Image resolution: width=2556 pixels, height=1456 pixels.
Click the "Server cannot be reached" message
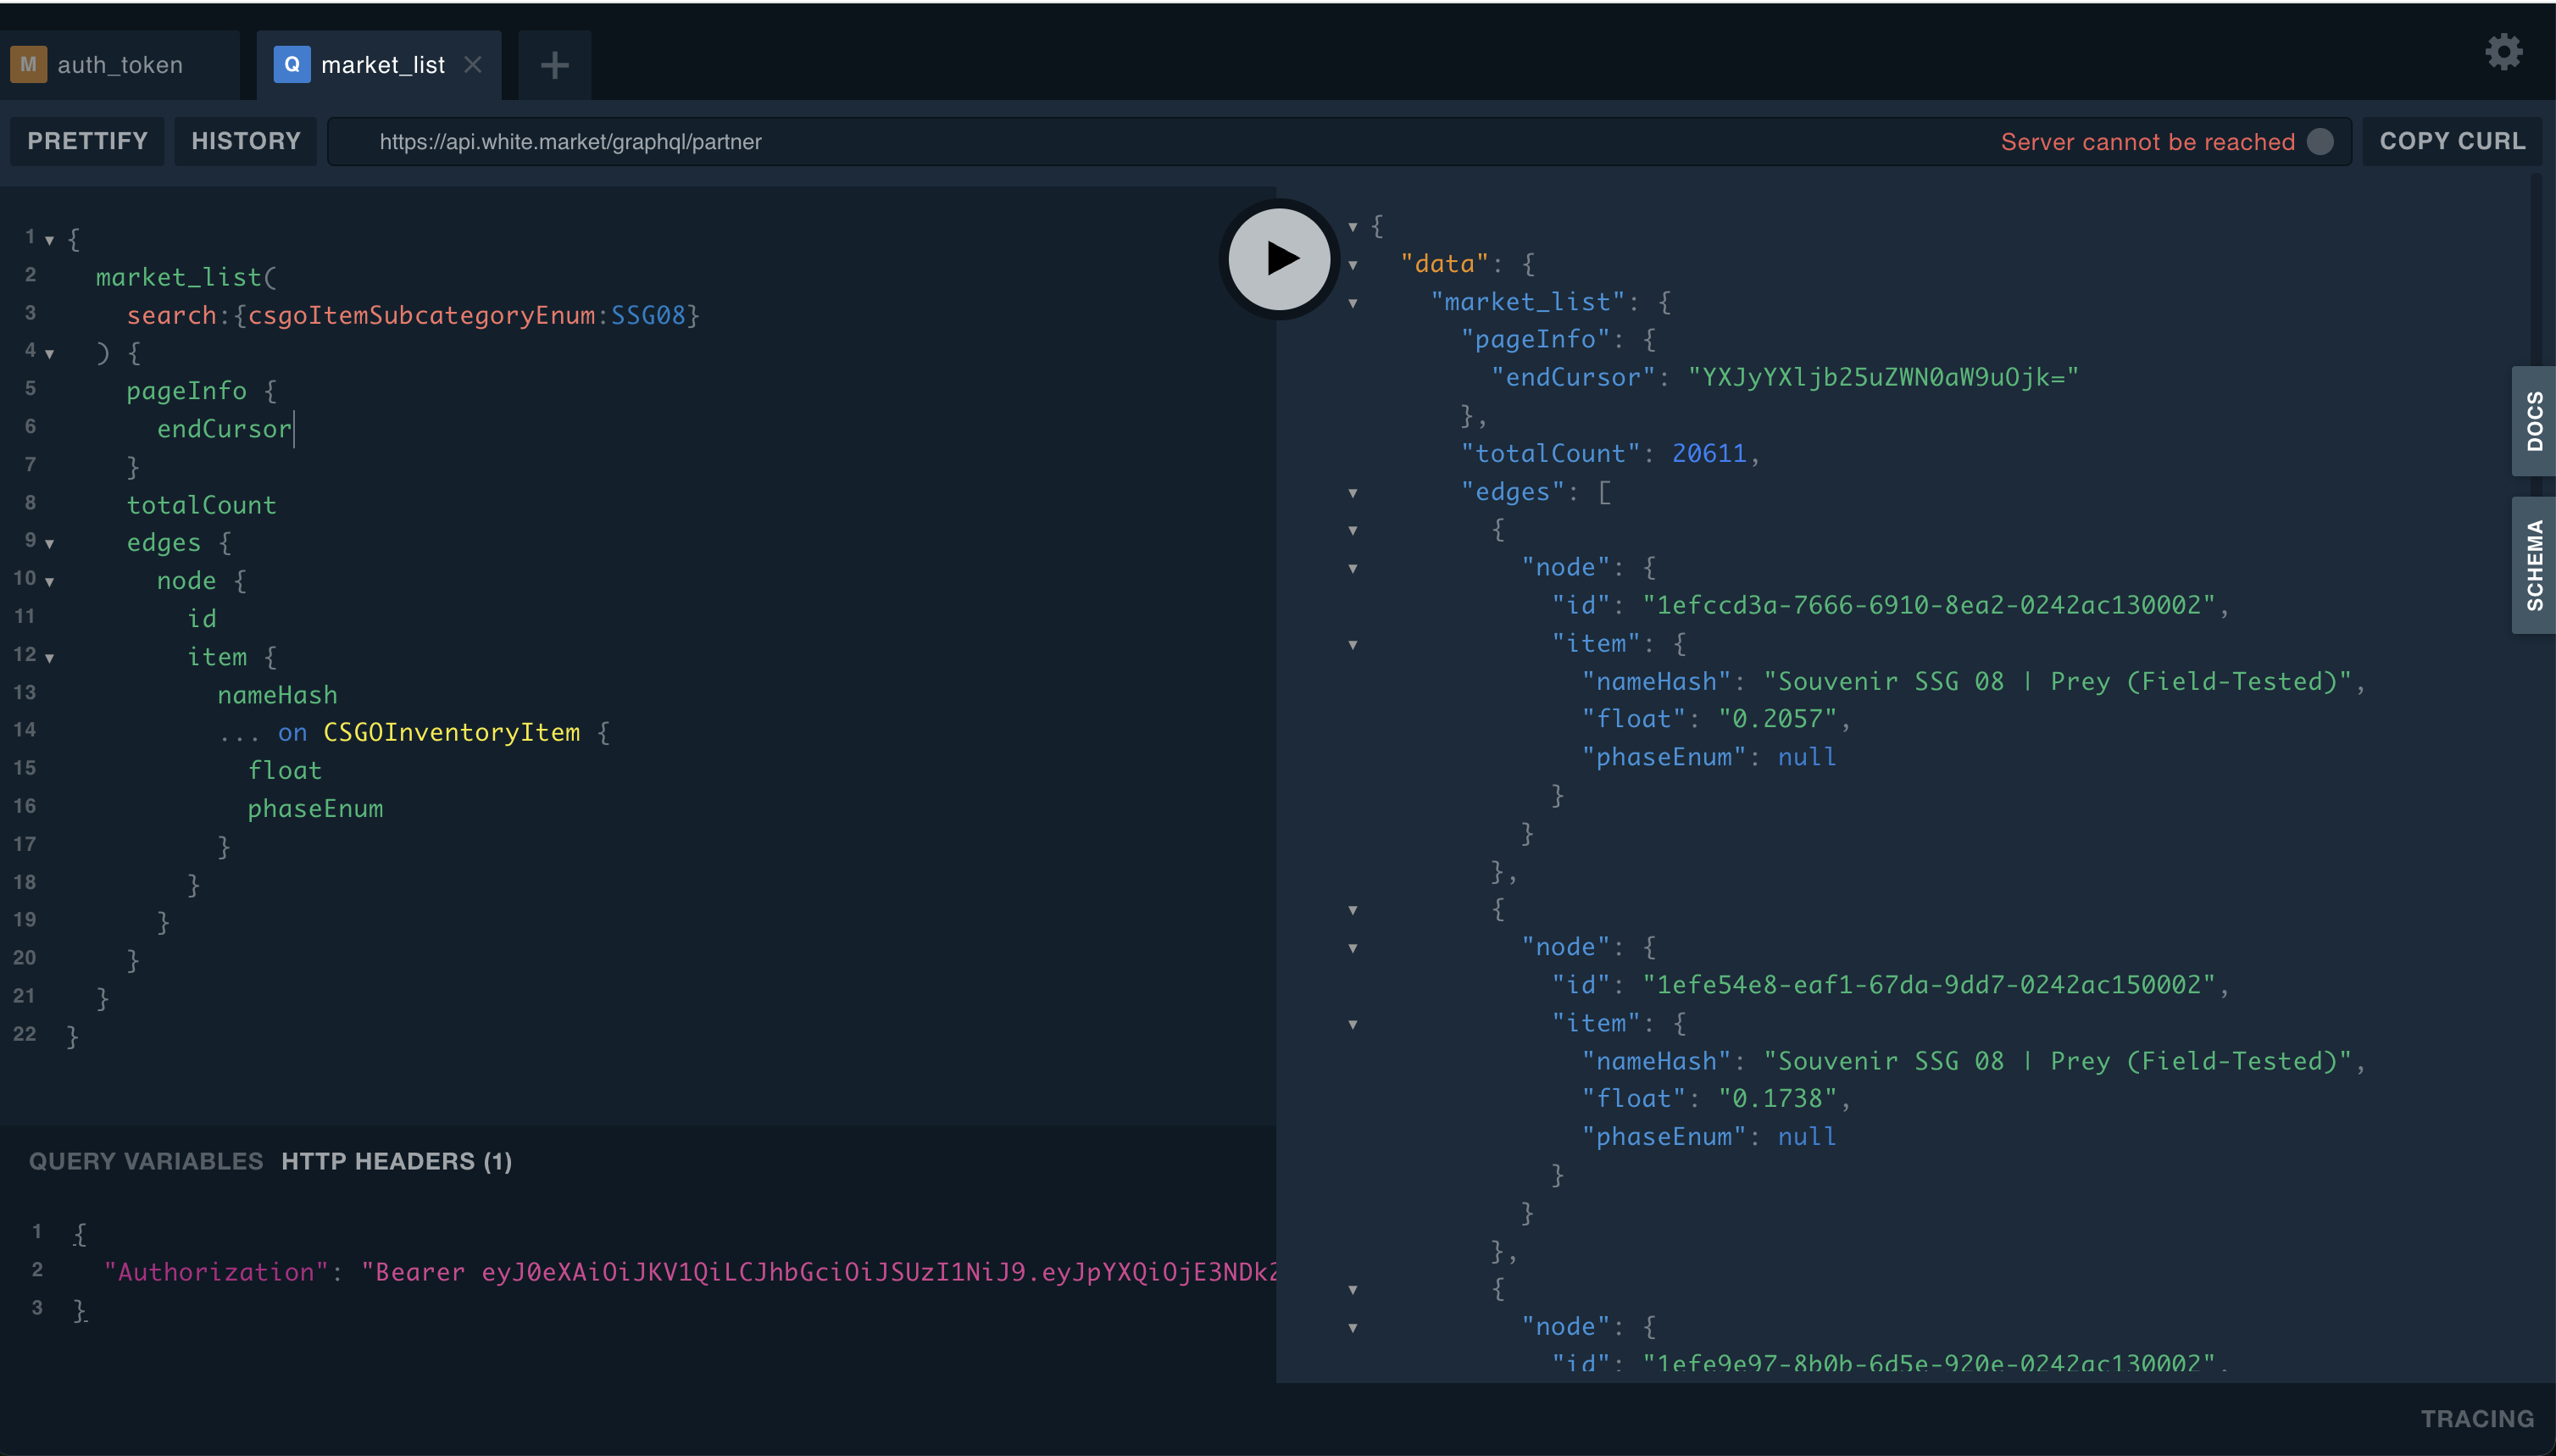coord(2147,142)
